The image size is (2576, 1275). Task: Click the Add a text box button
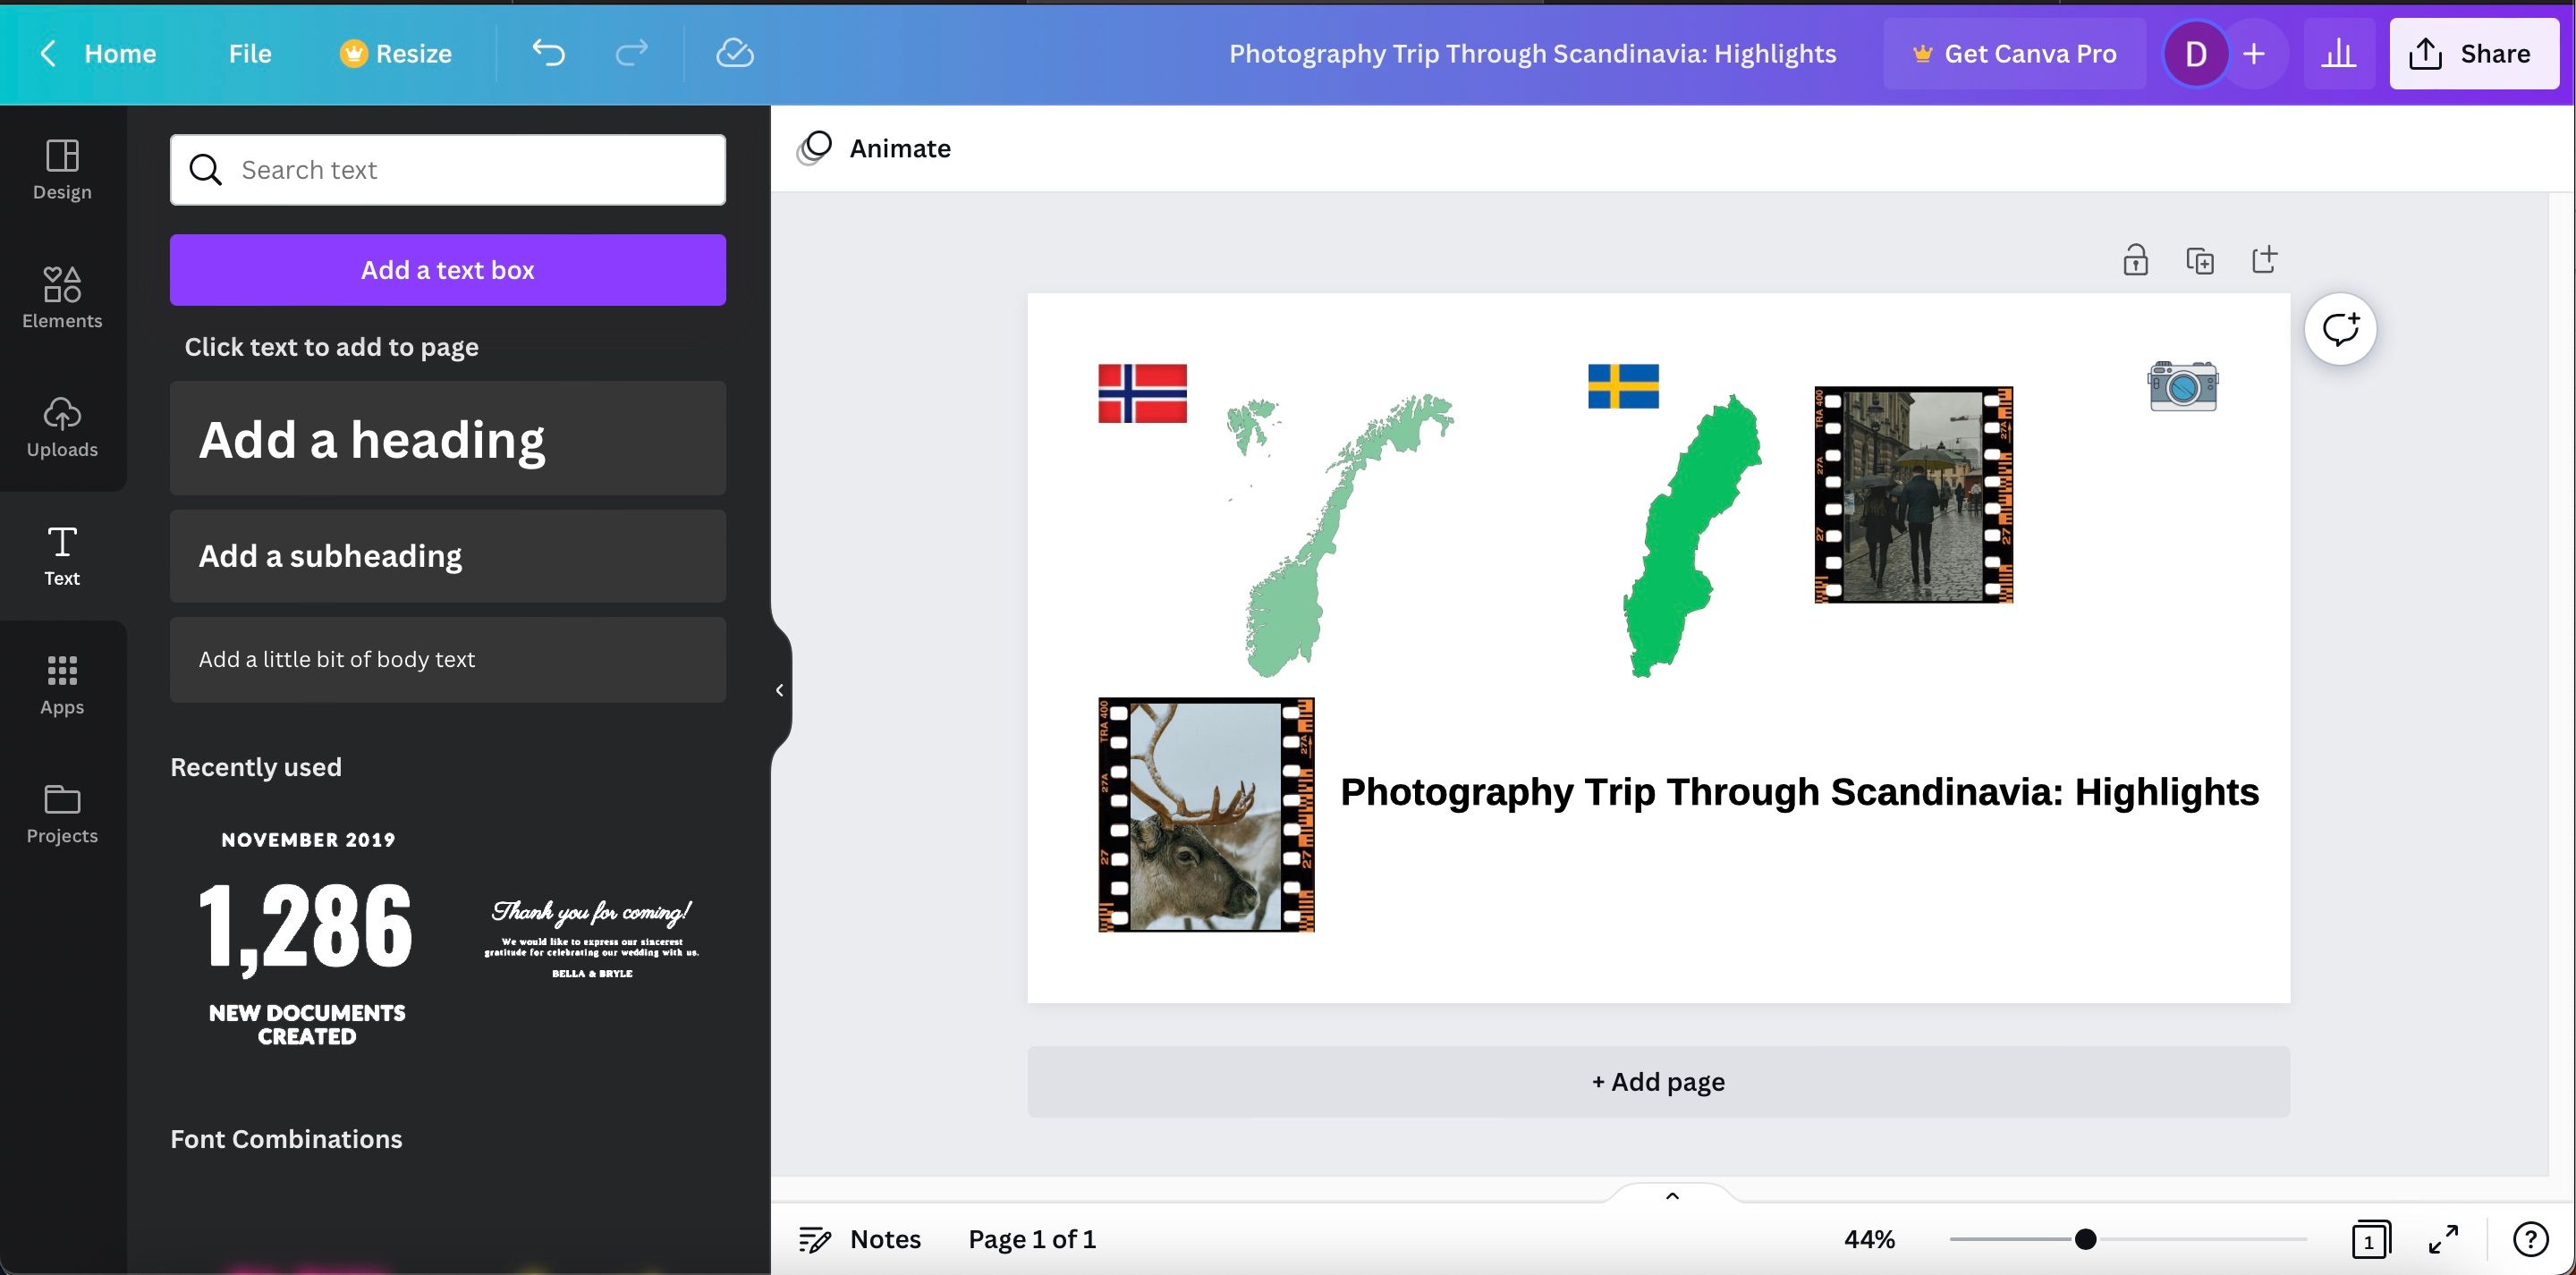pyautogui.click(x=447, y=270)
